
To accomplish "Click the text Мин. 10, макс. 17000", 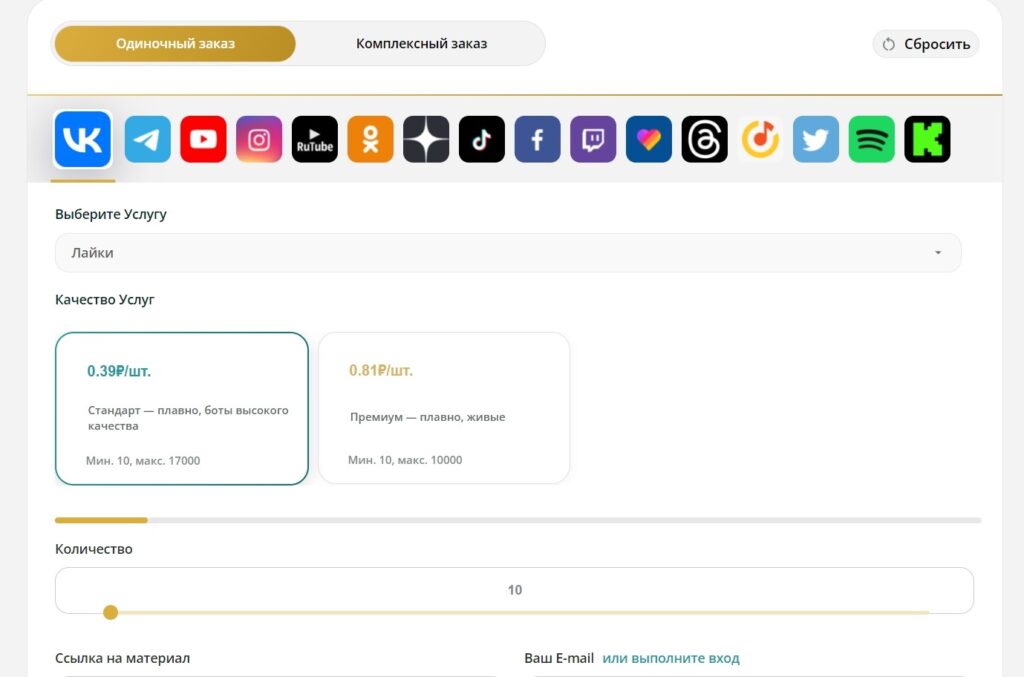I will pyautogui.click(x=143, y=461).
